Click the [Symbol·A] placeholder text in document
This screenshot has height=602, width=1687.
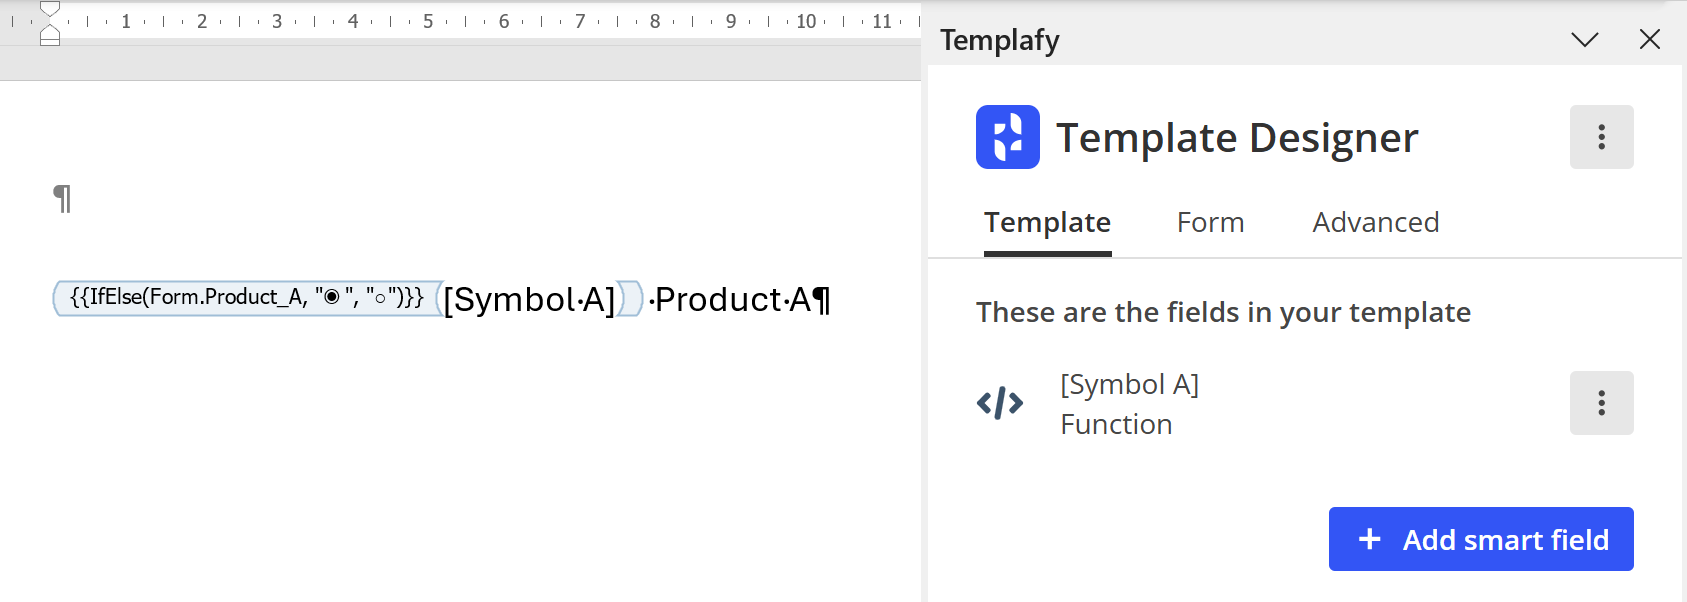(x=529, y=299)
